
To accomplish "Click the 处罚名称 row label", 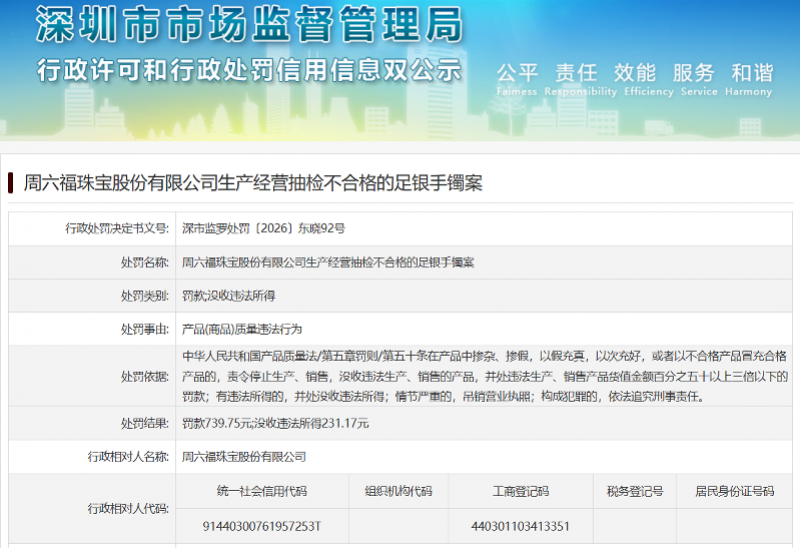I will [x=144, y=262].
